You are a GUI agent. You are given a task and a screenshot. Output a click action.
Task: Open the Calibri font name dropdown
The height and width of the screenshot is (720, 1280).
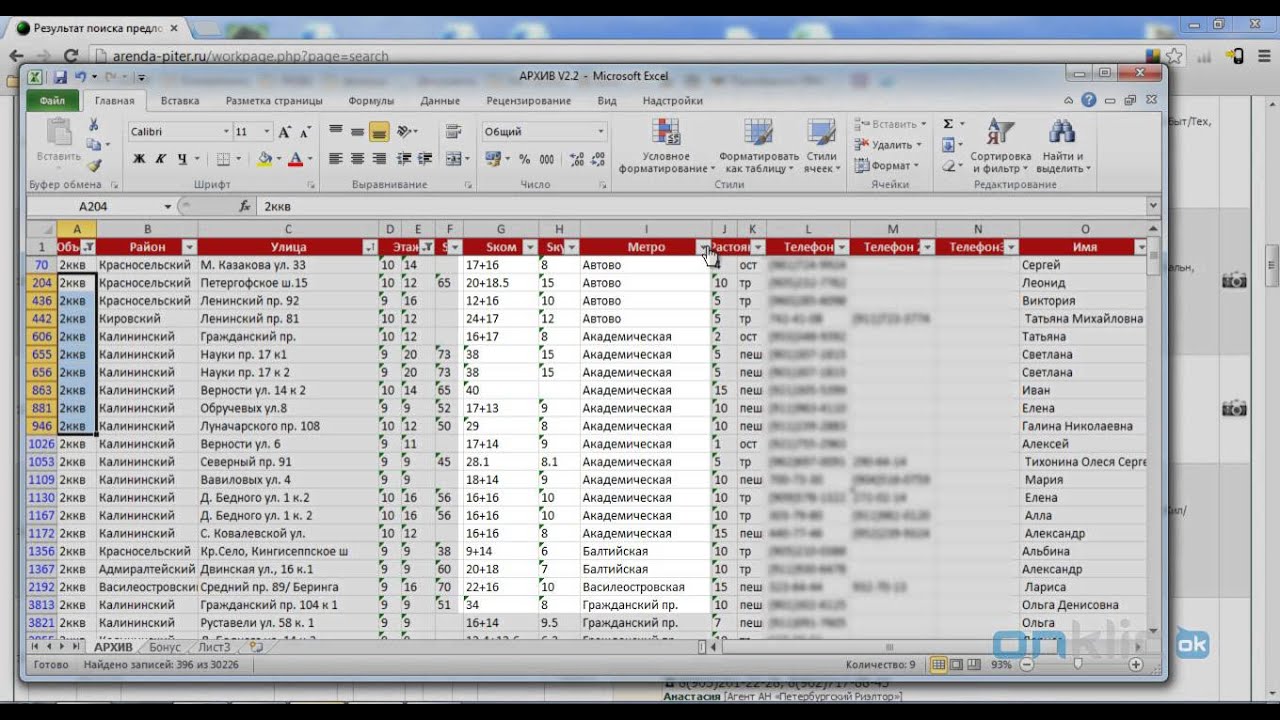click(x=225, y=132)
